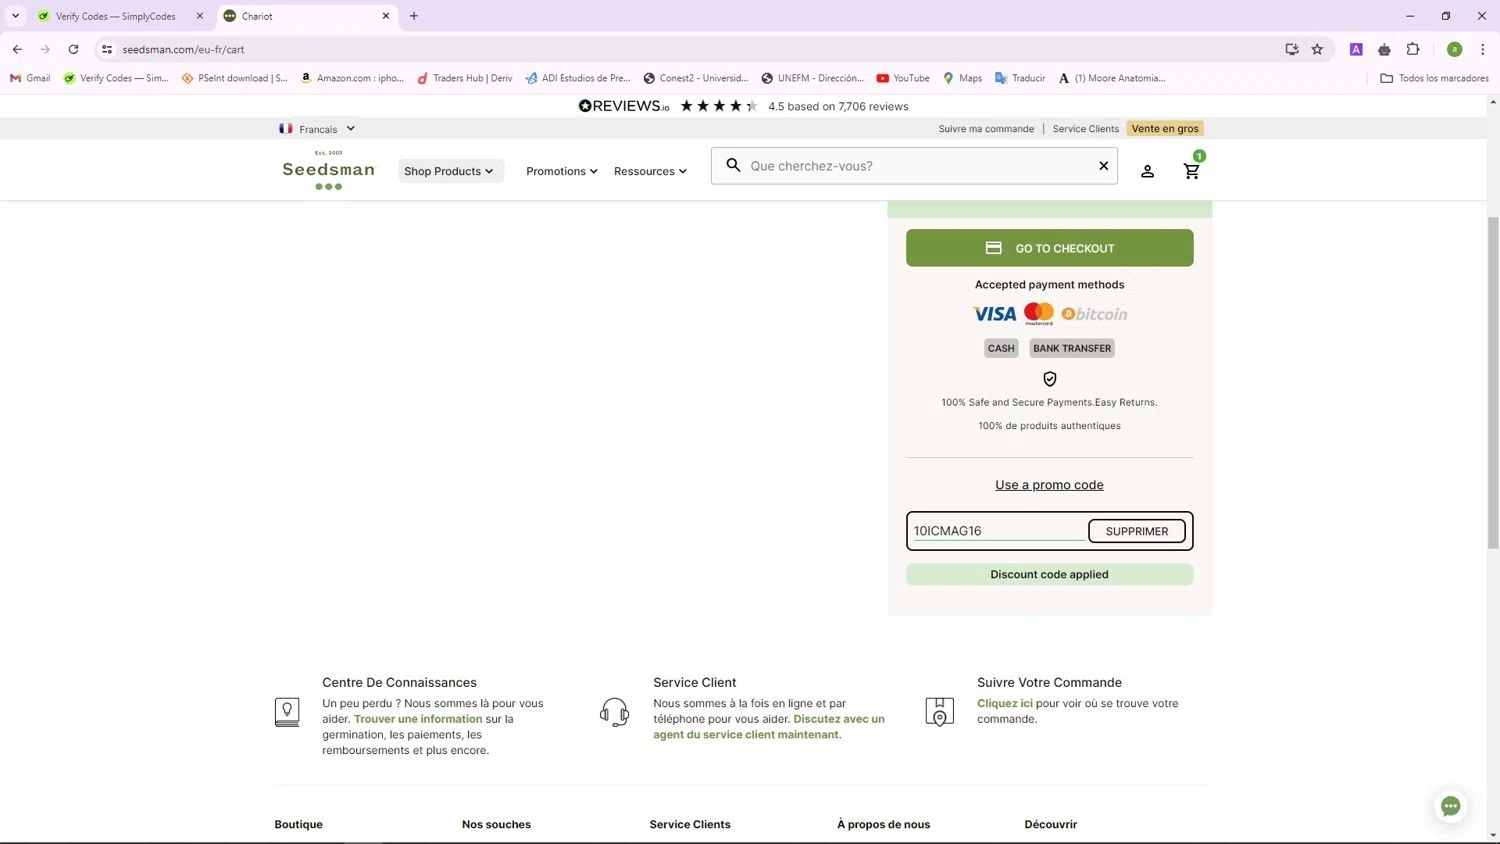1500x844 pixels.
Task: Expand the Ressources menu
Action: click(650, 171)
